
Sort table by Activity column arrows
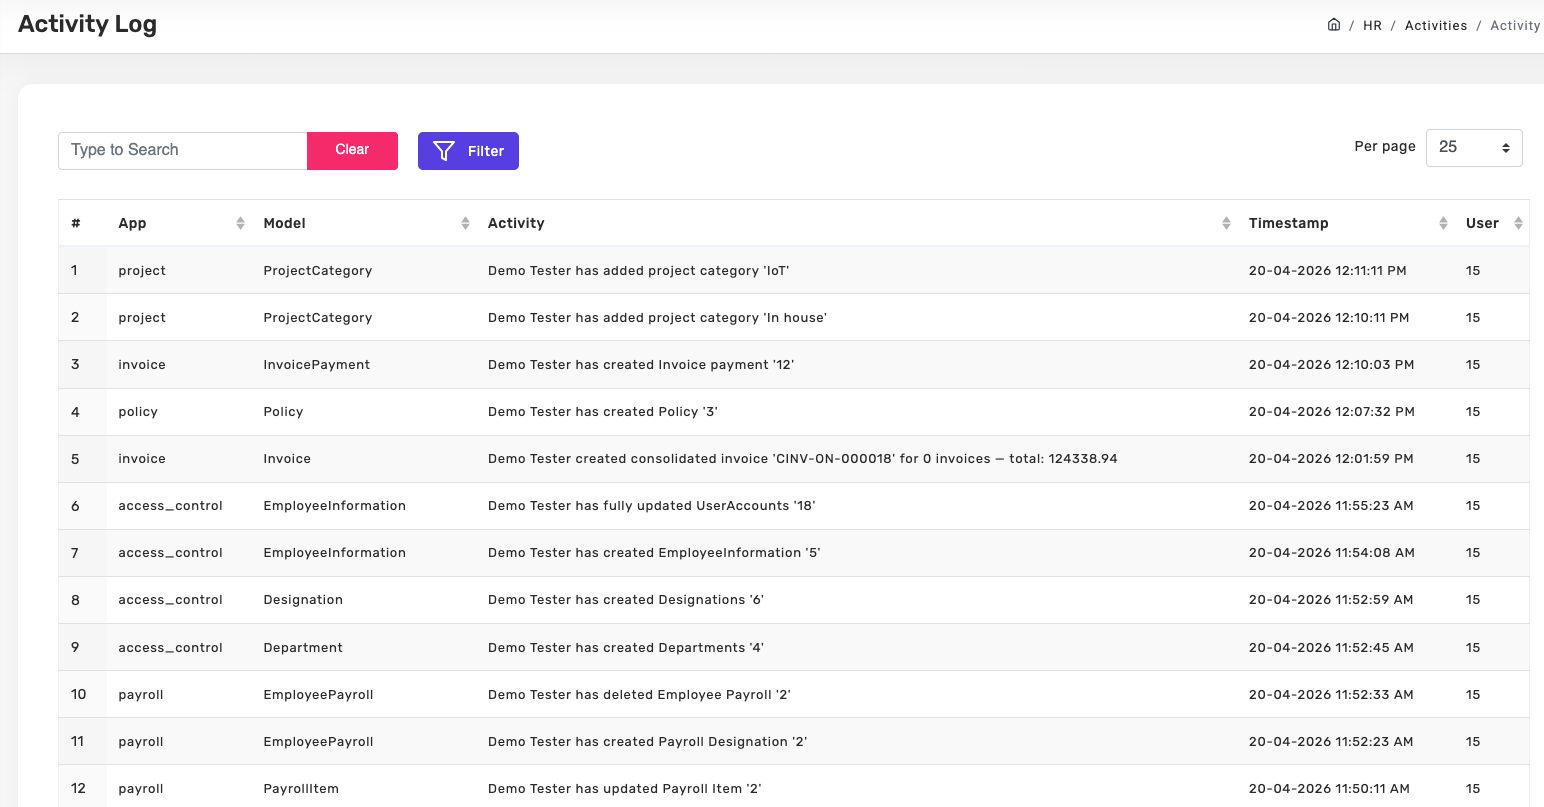[1226, 223]
